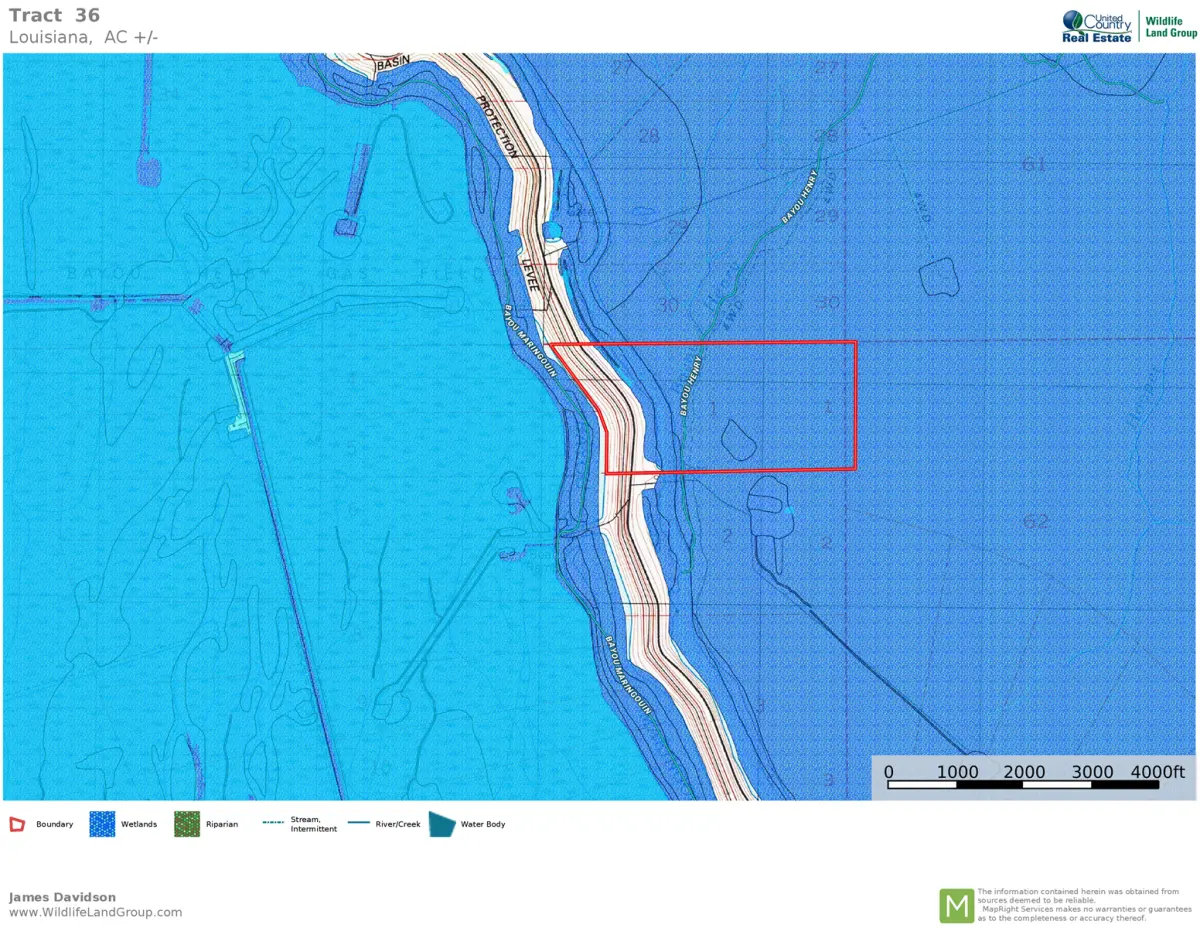The height and width of the screenshot is (928, 1200).
Task: Click the red Boundary legend icon
Action: [17, 824]
